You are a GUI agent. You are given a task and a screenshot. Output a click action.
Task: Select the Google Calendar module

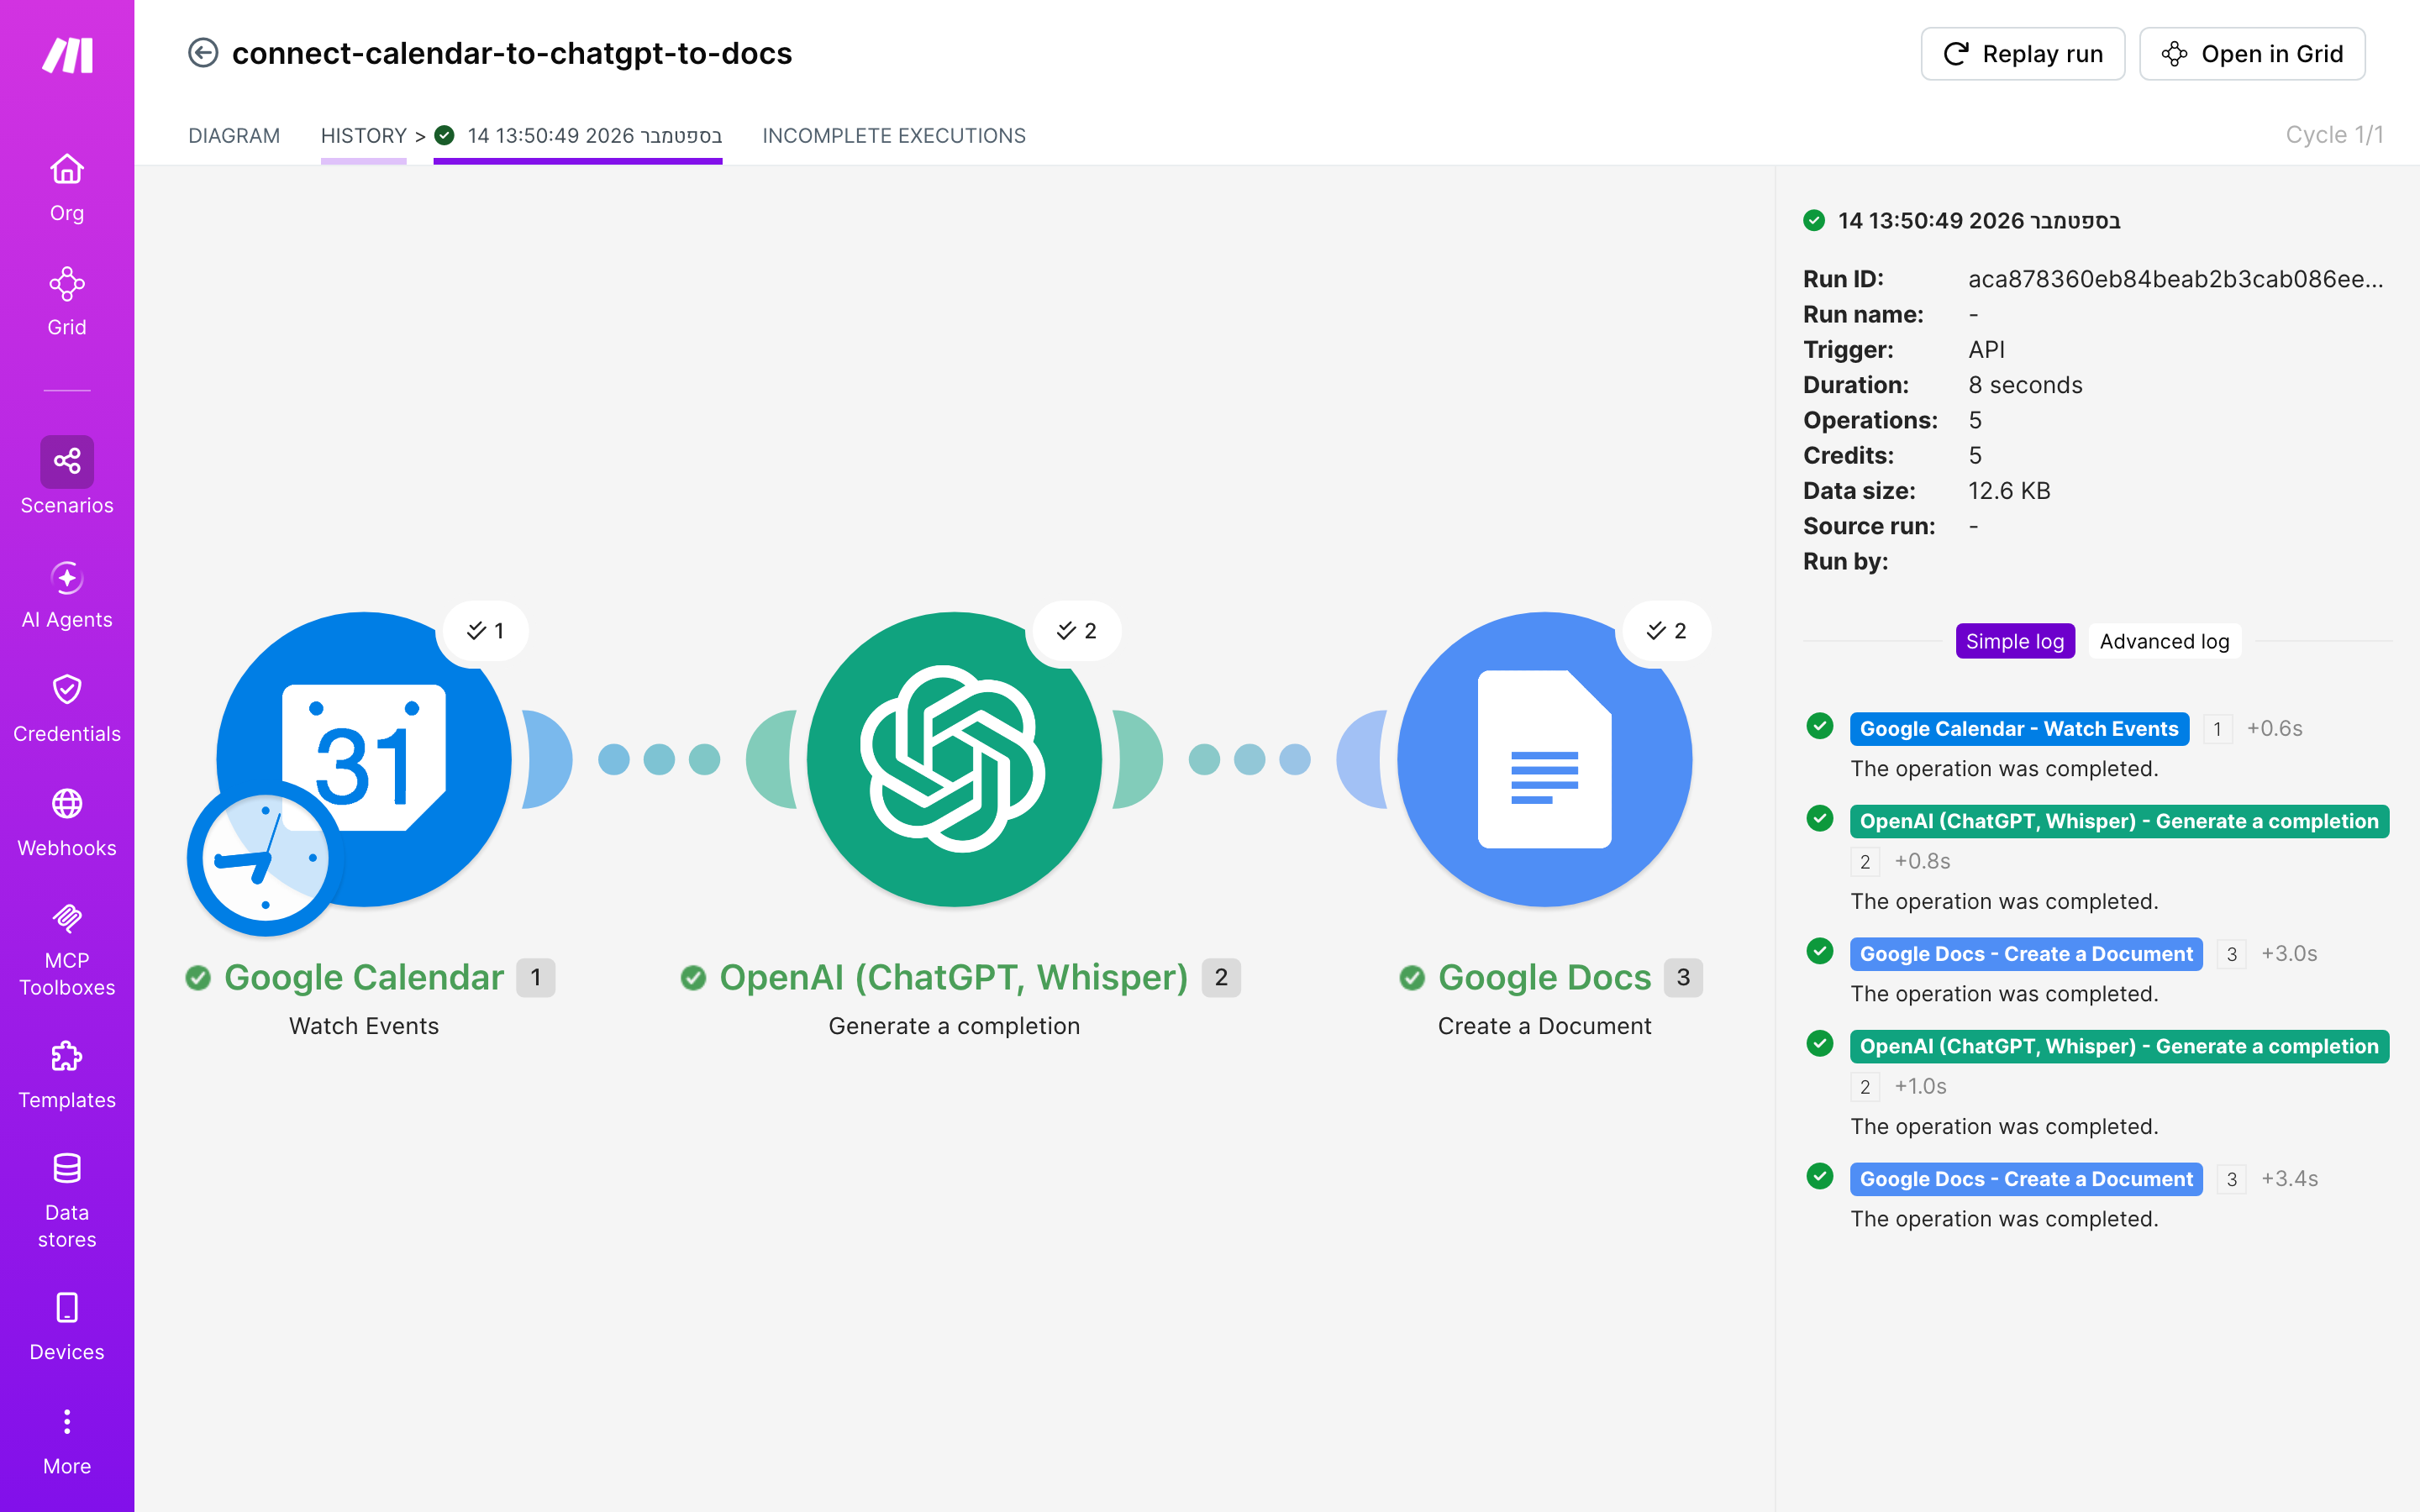(x=364, y=759)
